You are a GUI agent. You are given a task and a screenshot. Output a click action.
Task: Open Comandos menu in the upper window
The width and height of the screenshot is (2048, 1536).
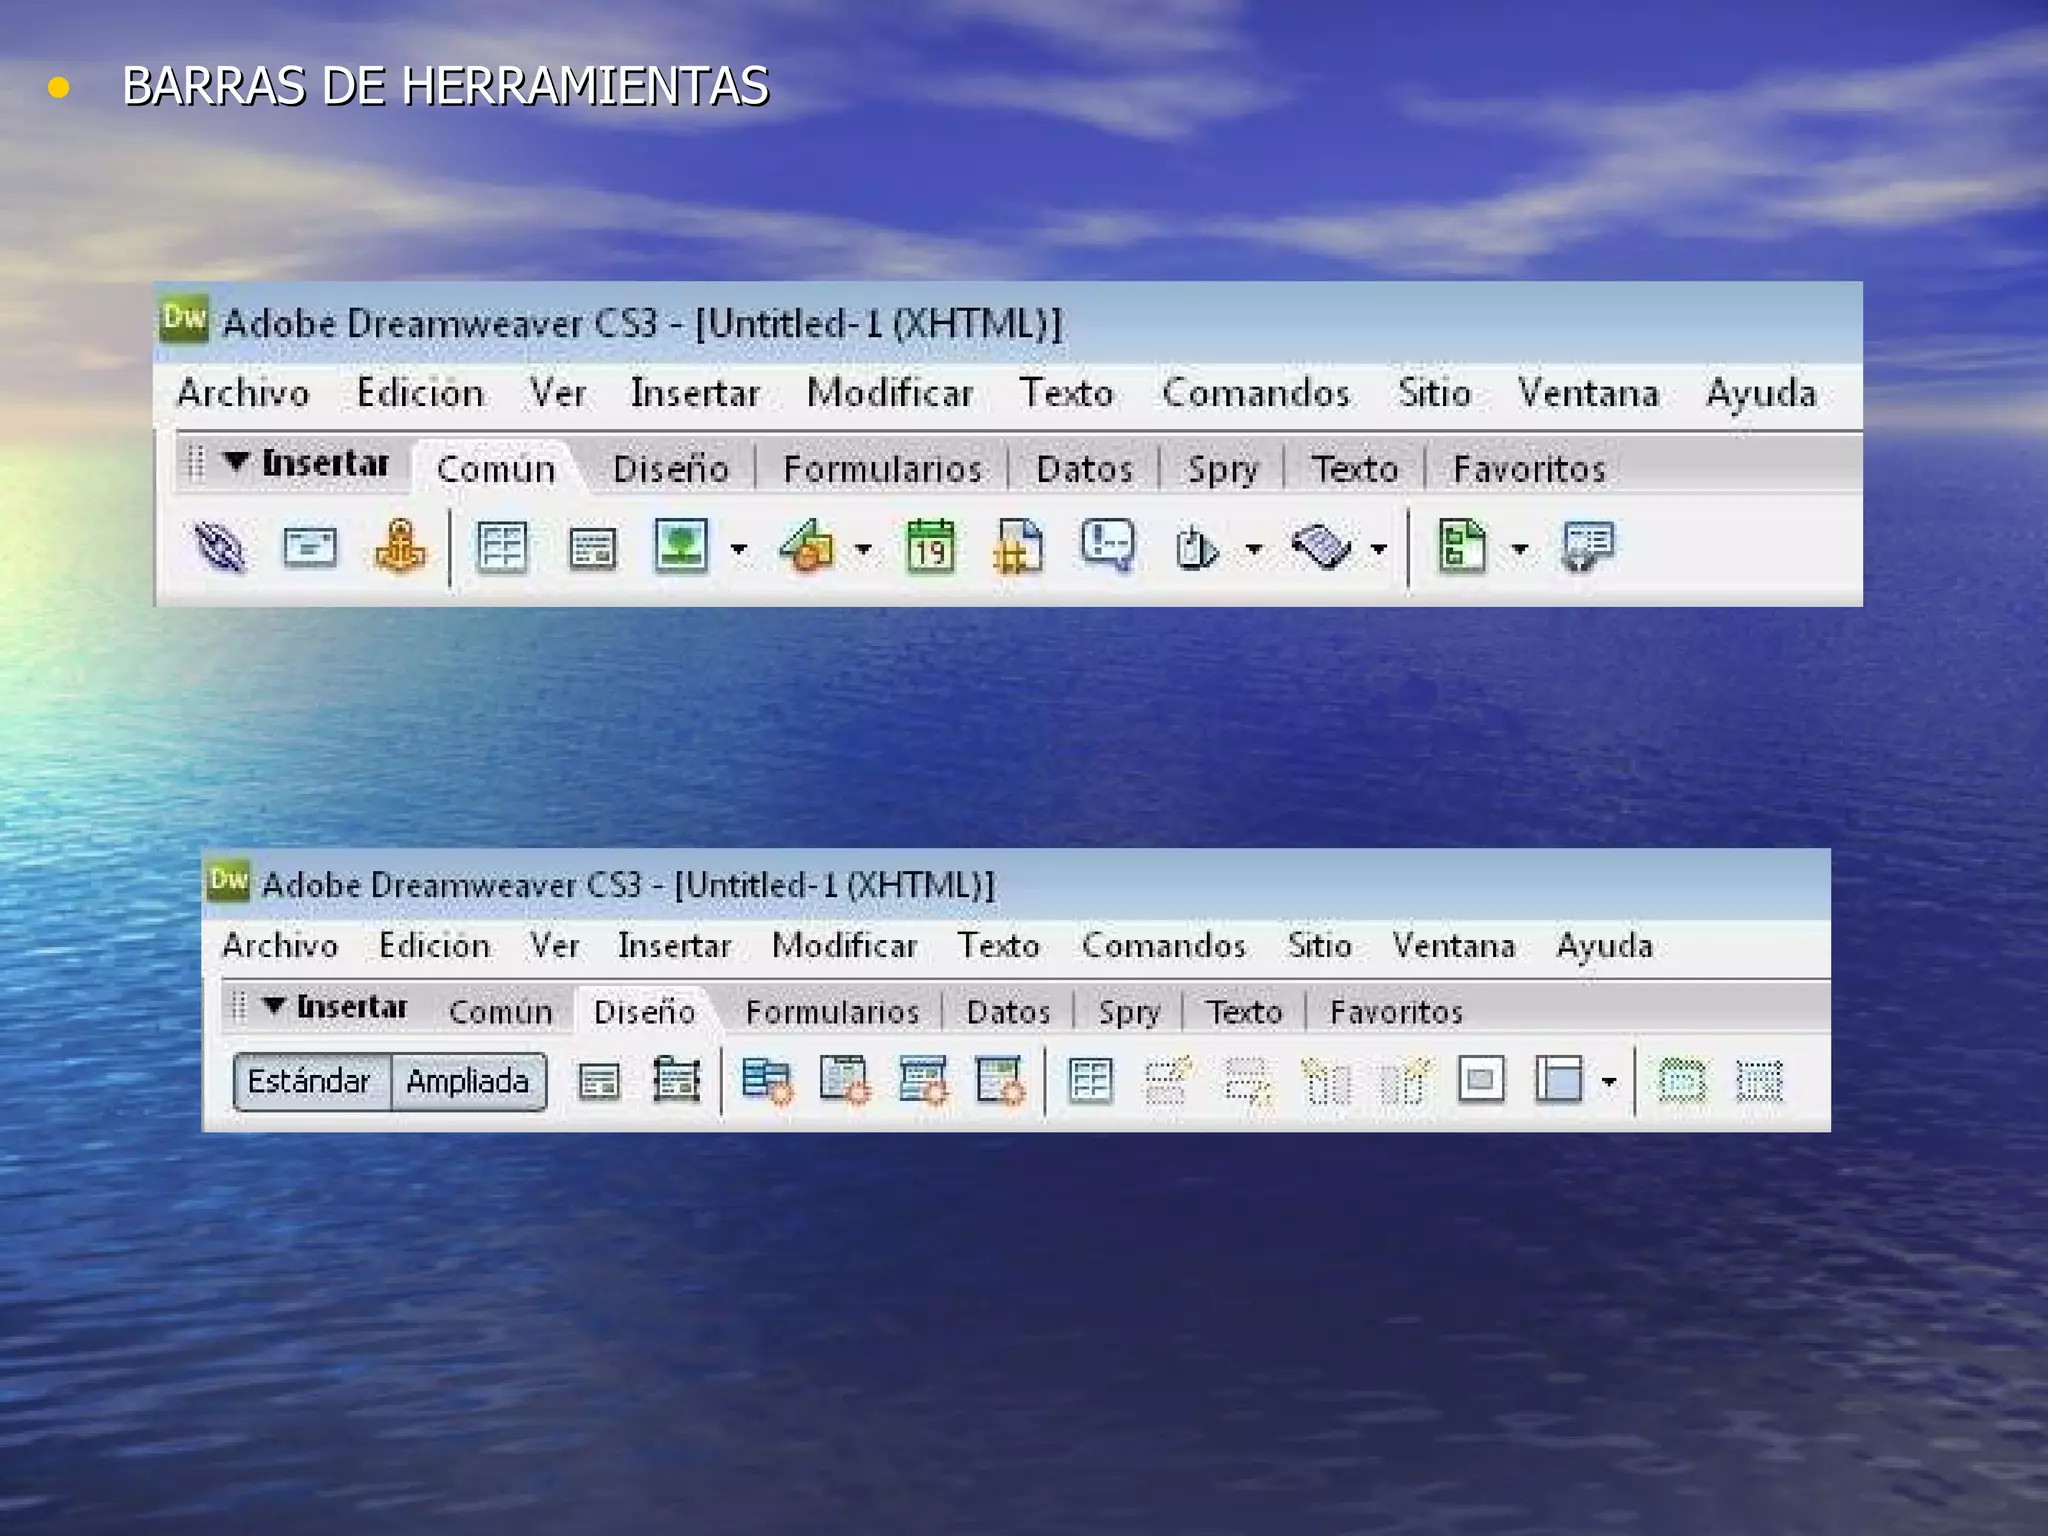tap(1256, 393)
